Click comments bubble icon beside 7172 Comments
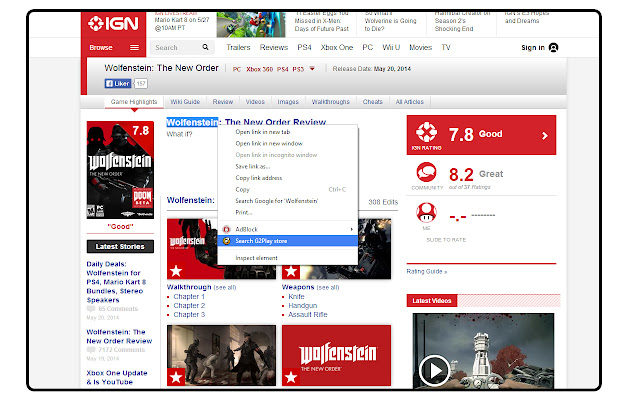 tap(91, 350)
